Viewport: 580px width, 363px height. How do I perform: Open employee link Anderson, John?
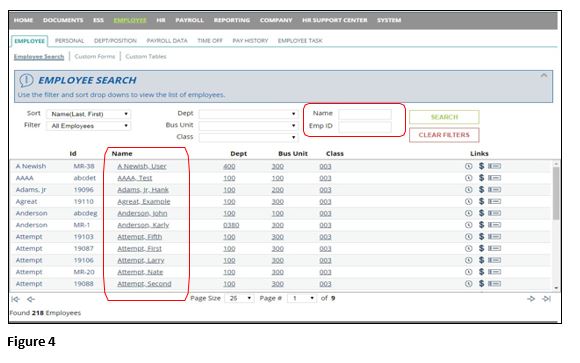coord(142,214)
